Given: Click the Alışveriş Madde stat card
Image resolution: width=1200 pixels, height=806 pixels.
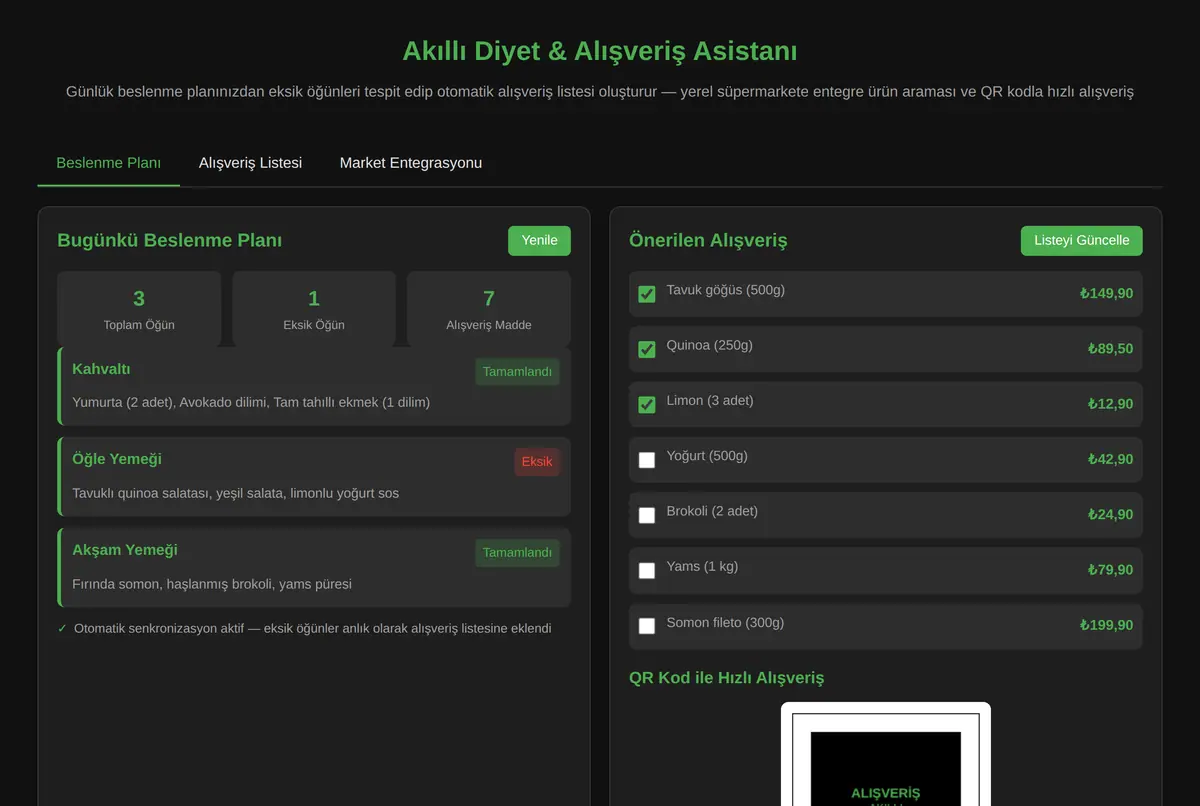Looking at the screenshot, I should point(489,309).
